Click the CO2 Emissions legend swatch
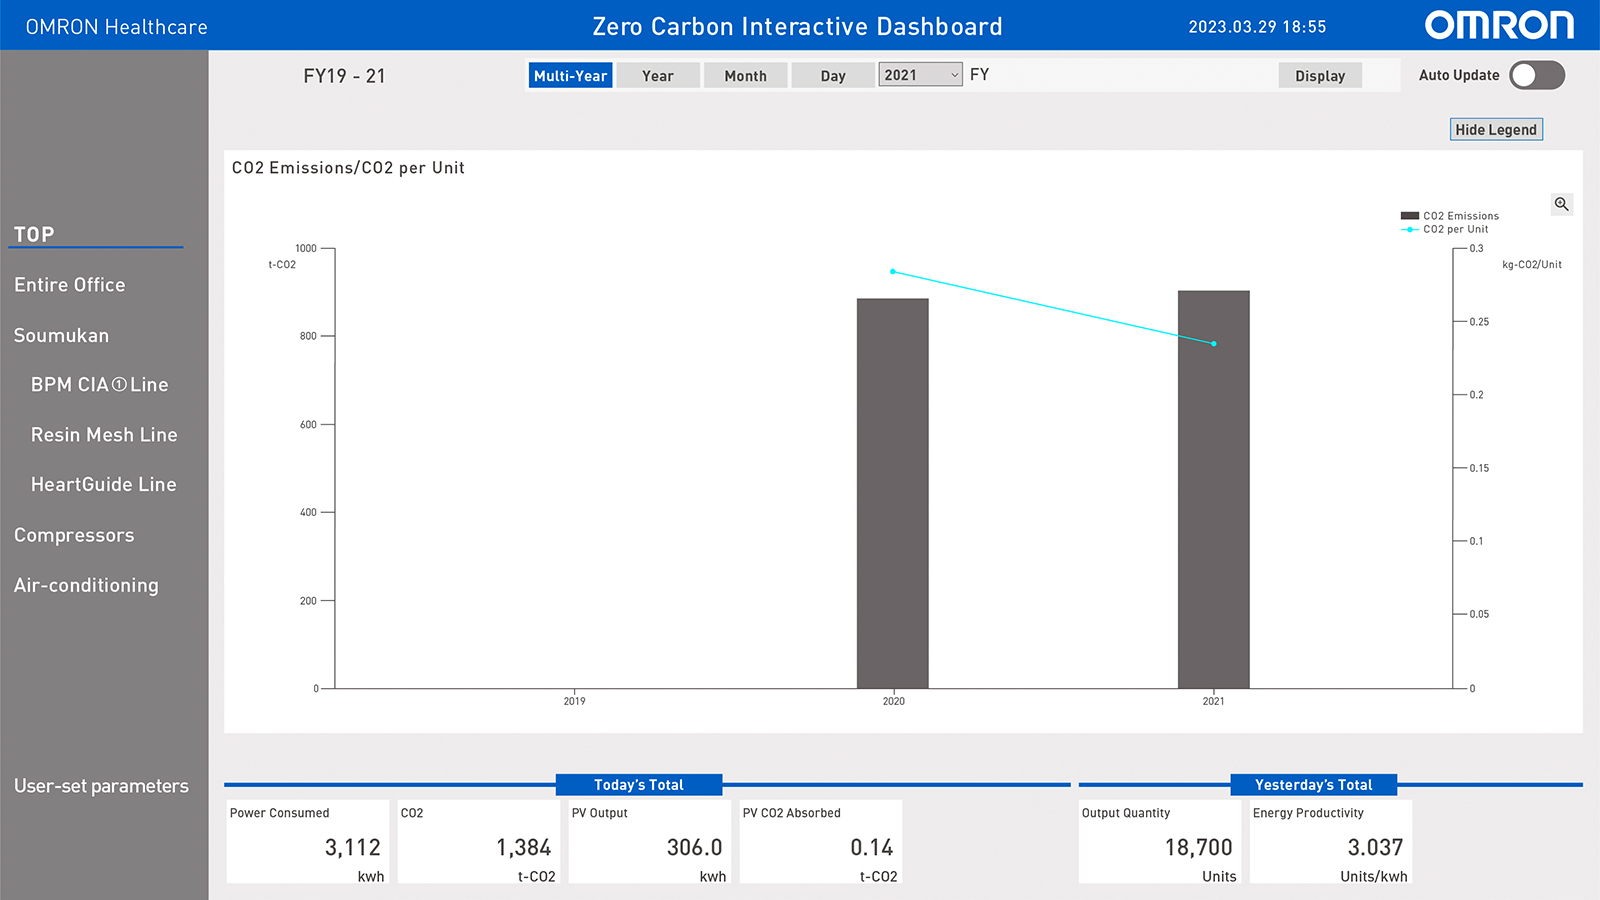The width and height of the screenshot is (1600, 900). tap(1410, 216)
